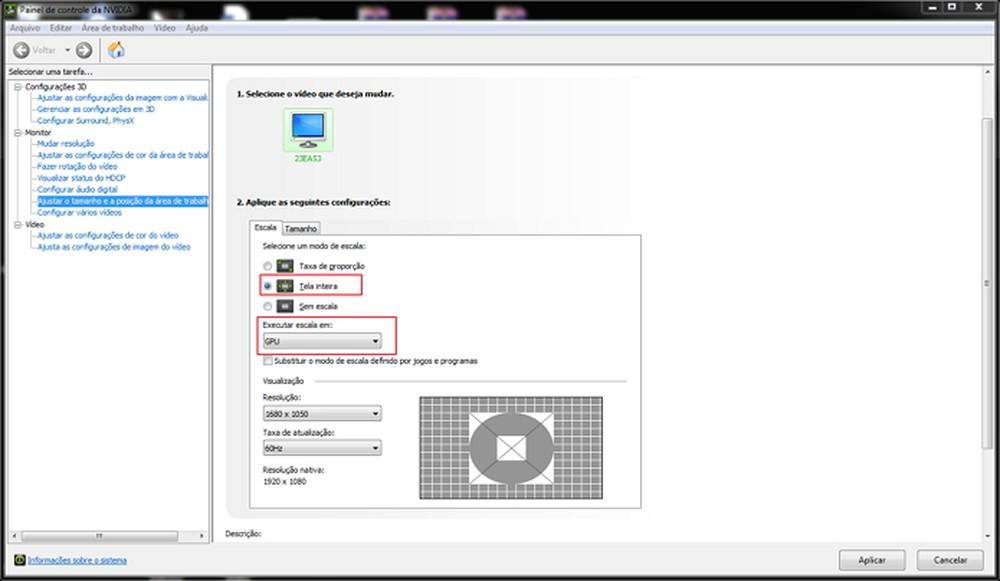Maximize the NVIDIA control panel window
This screenshot has width=1000, height=581.
pos(952,8)
